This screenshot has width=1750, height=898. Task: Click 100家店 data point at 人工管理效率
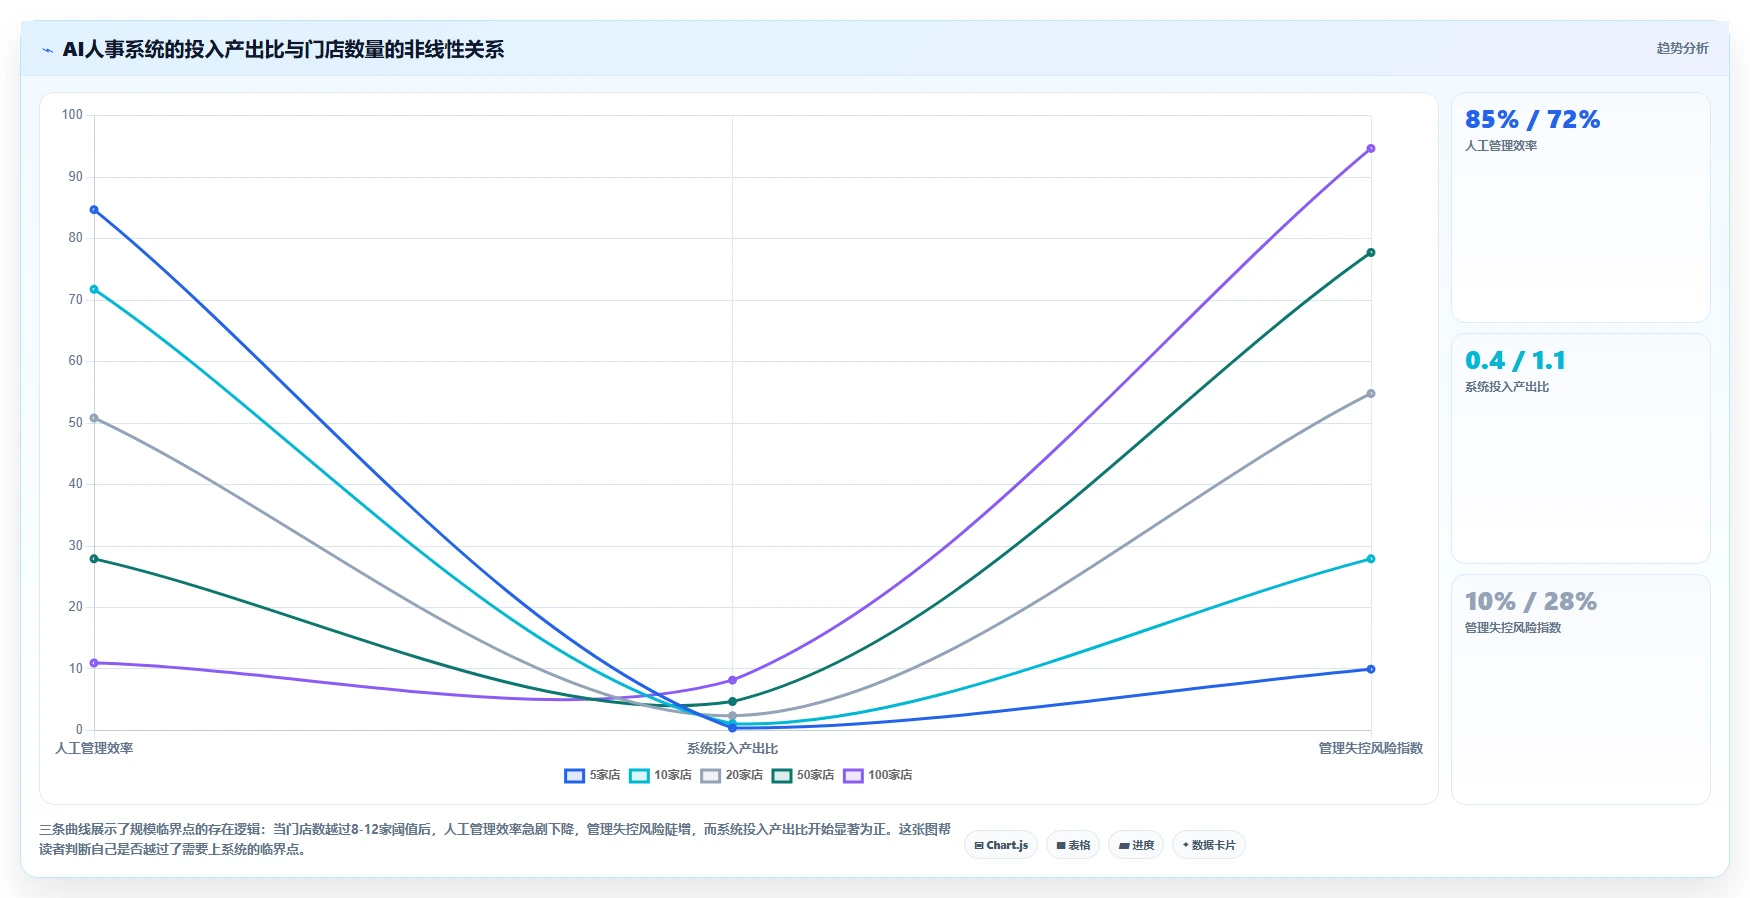(x=94, y=663)
